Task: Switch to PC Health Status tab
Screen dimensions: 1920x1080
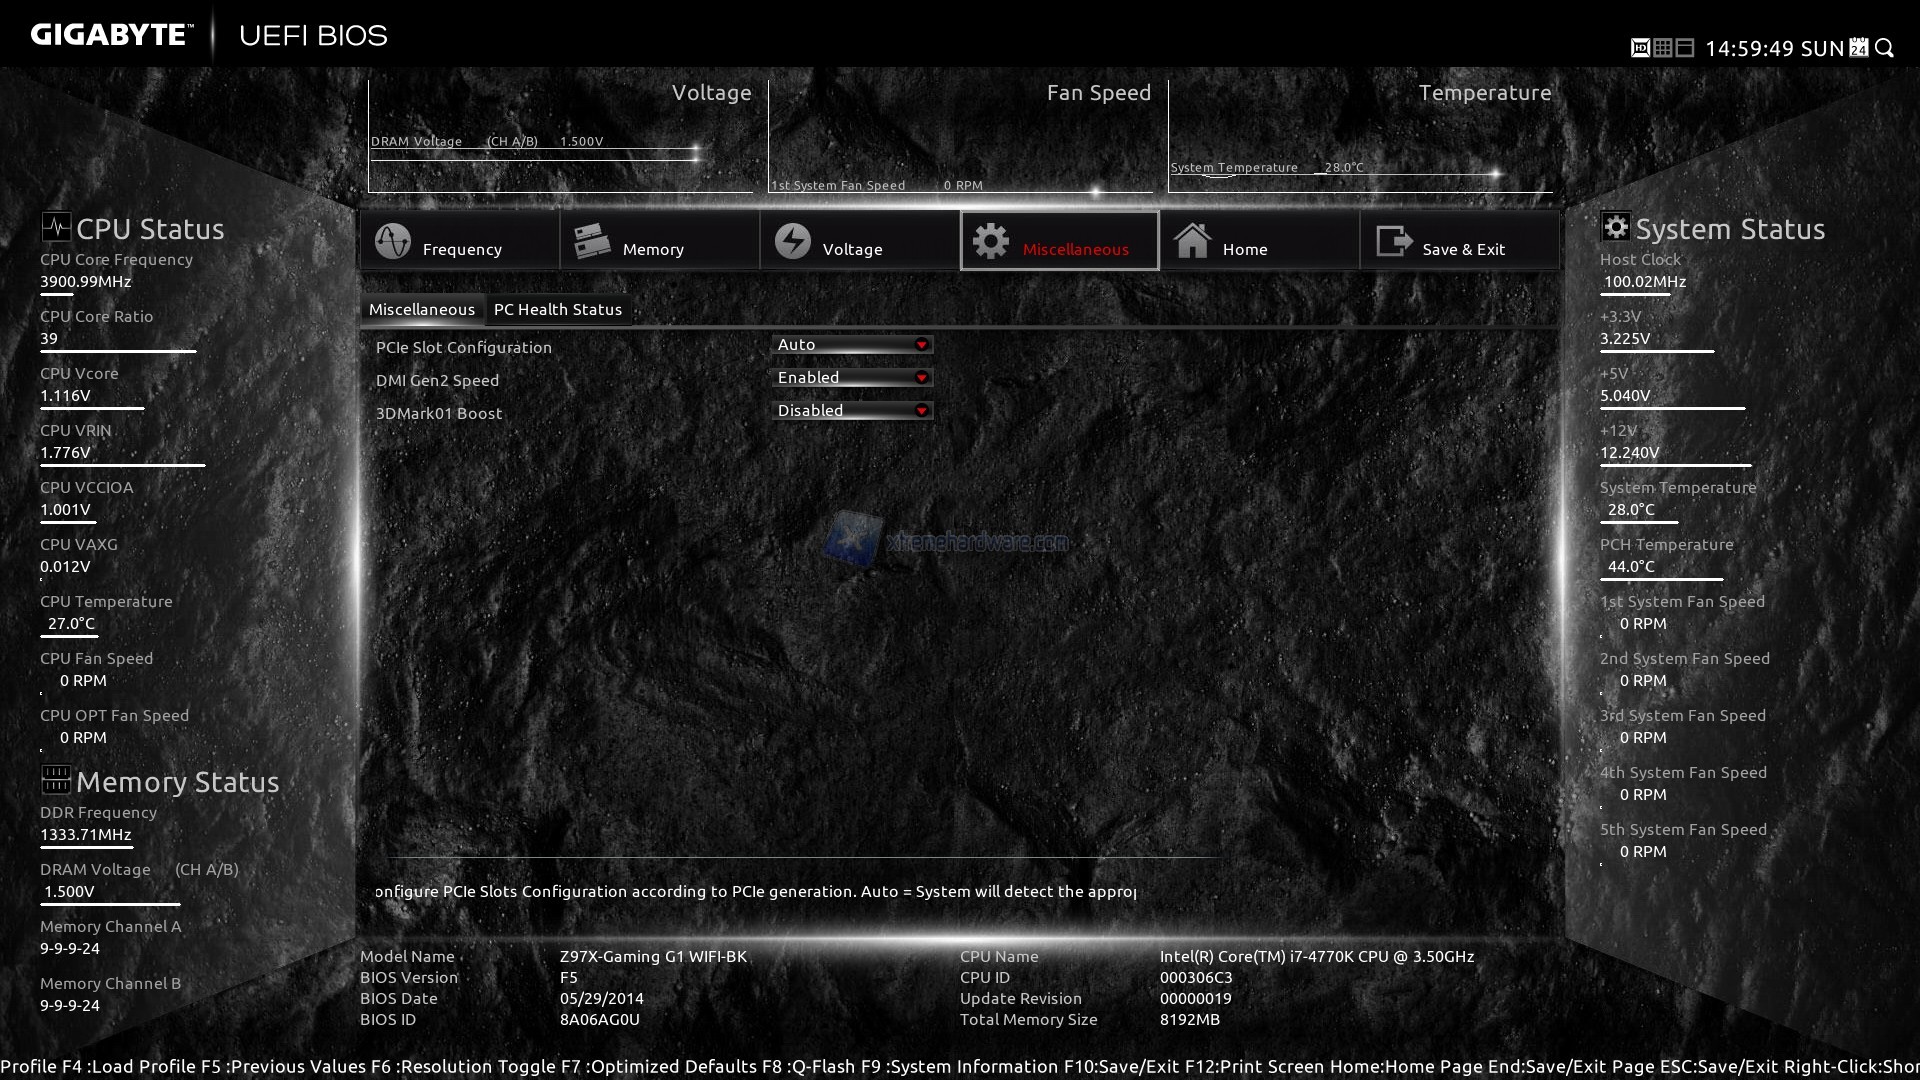Action: [x=557, y=310]
